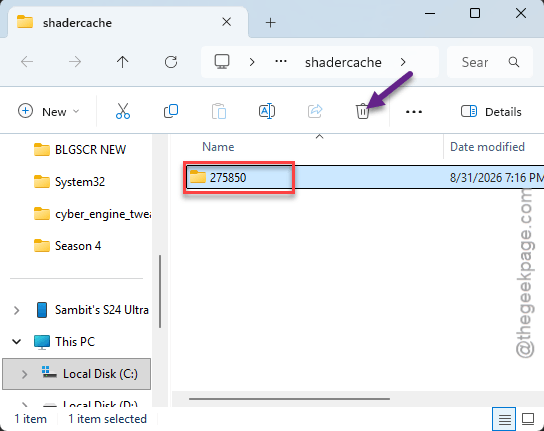This screenshot has width=544, height=431.
Task: Collapse the This PC tree node
Action: pyautogui.click(x=16, y=342)
